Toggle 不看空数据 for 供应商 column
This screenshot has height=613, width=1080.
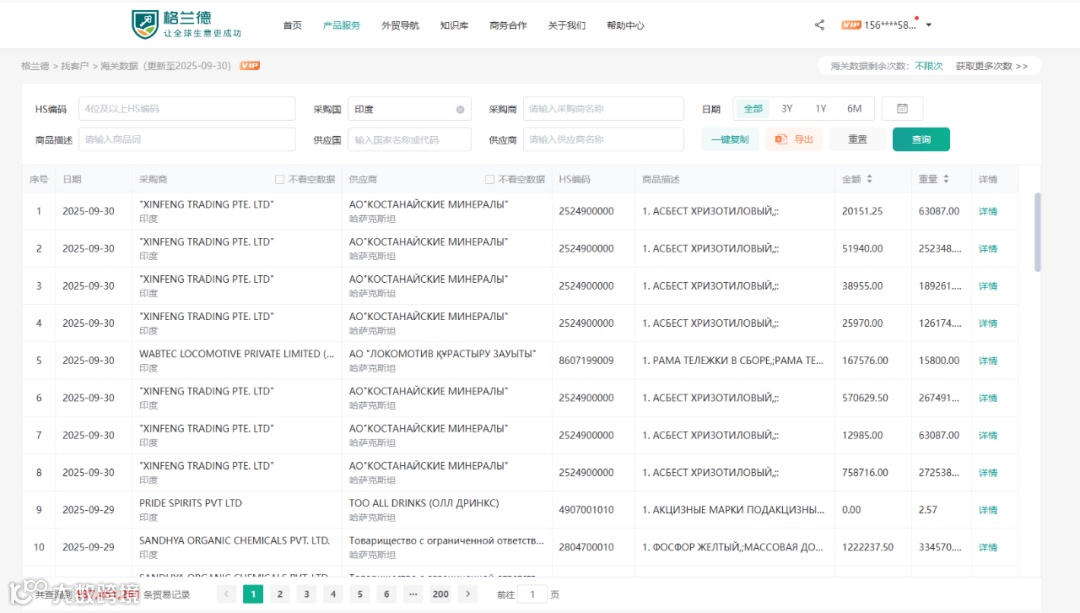[490, 179]
